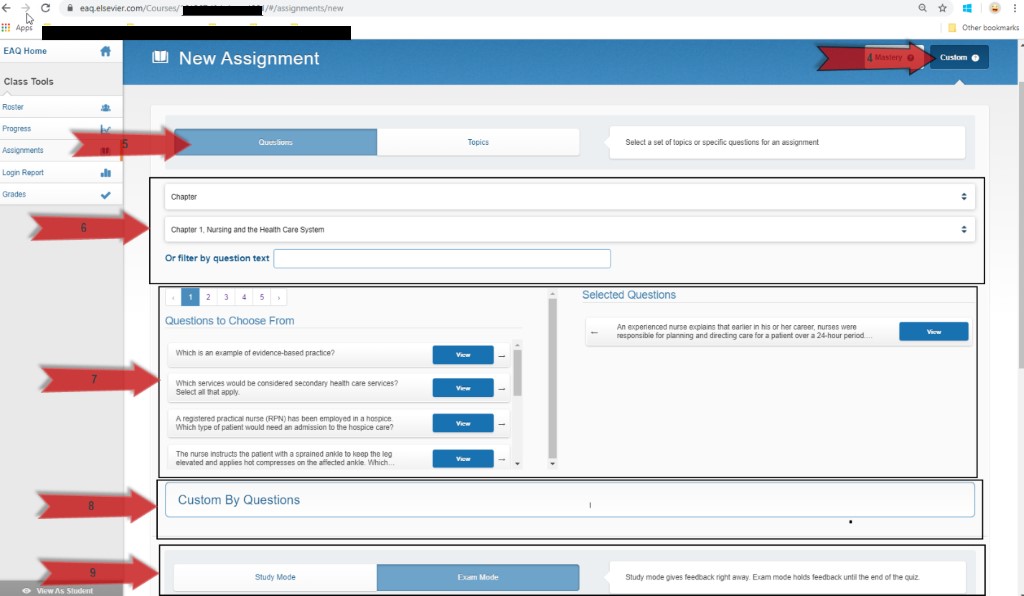Select the Questions tab
The height and width of the screenshot is (596, 1024).
276,142
